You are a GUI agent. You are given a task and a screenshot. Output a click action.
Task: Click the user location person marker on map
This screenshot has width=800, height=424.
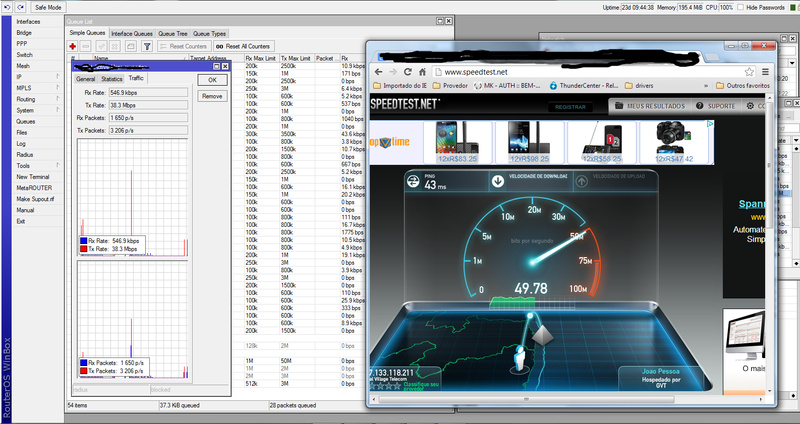[x=520, y=359]
